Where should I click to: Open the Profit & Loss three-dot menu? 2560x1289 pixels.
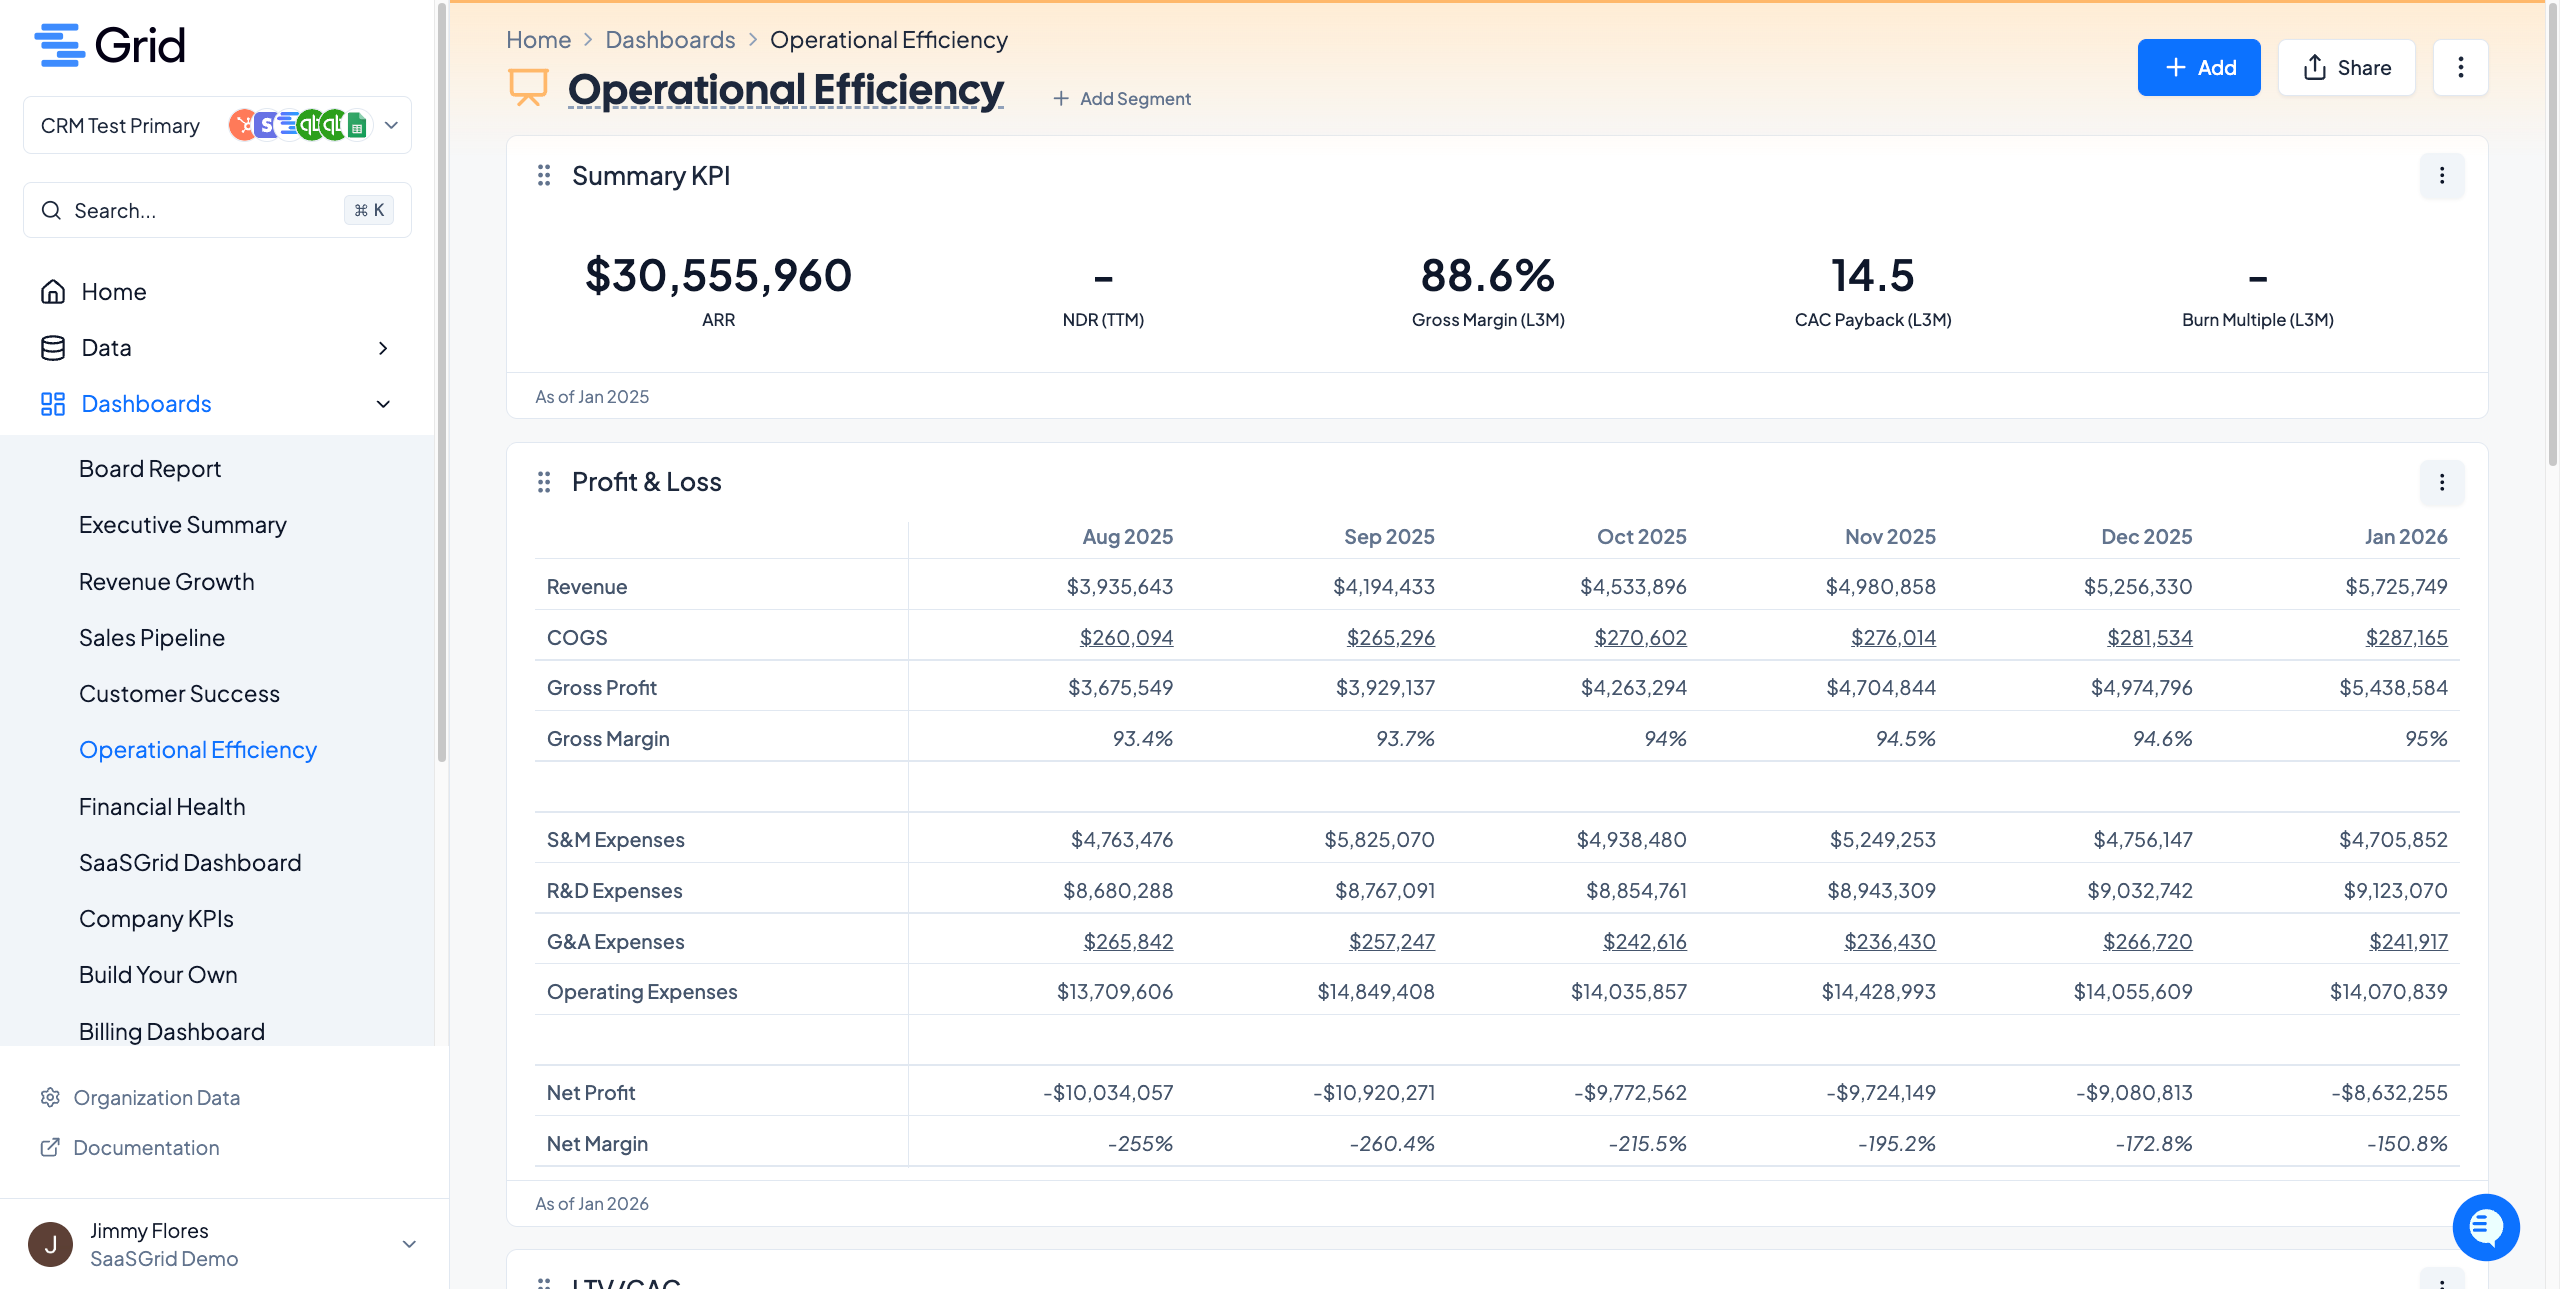pos(2441,483)
